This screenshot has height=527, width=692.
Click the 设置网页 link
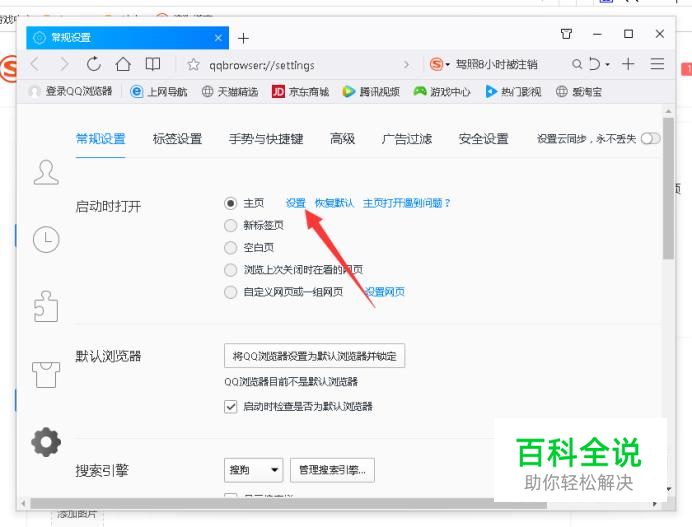click(385, 292)
